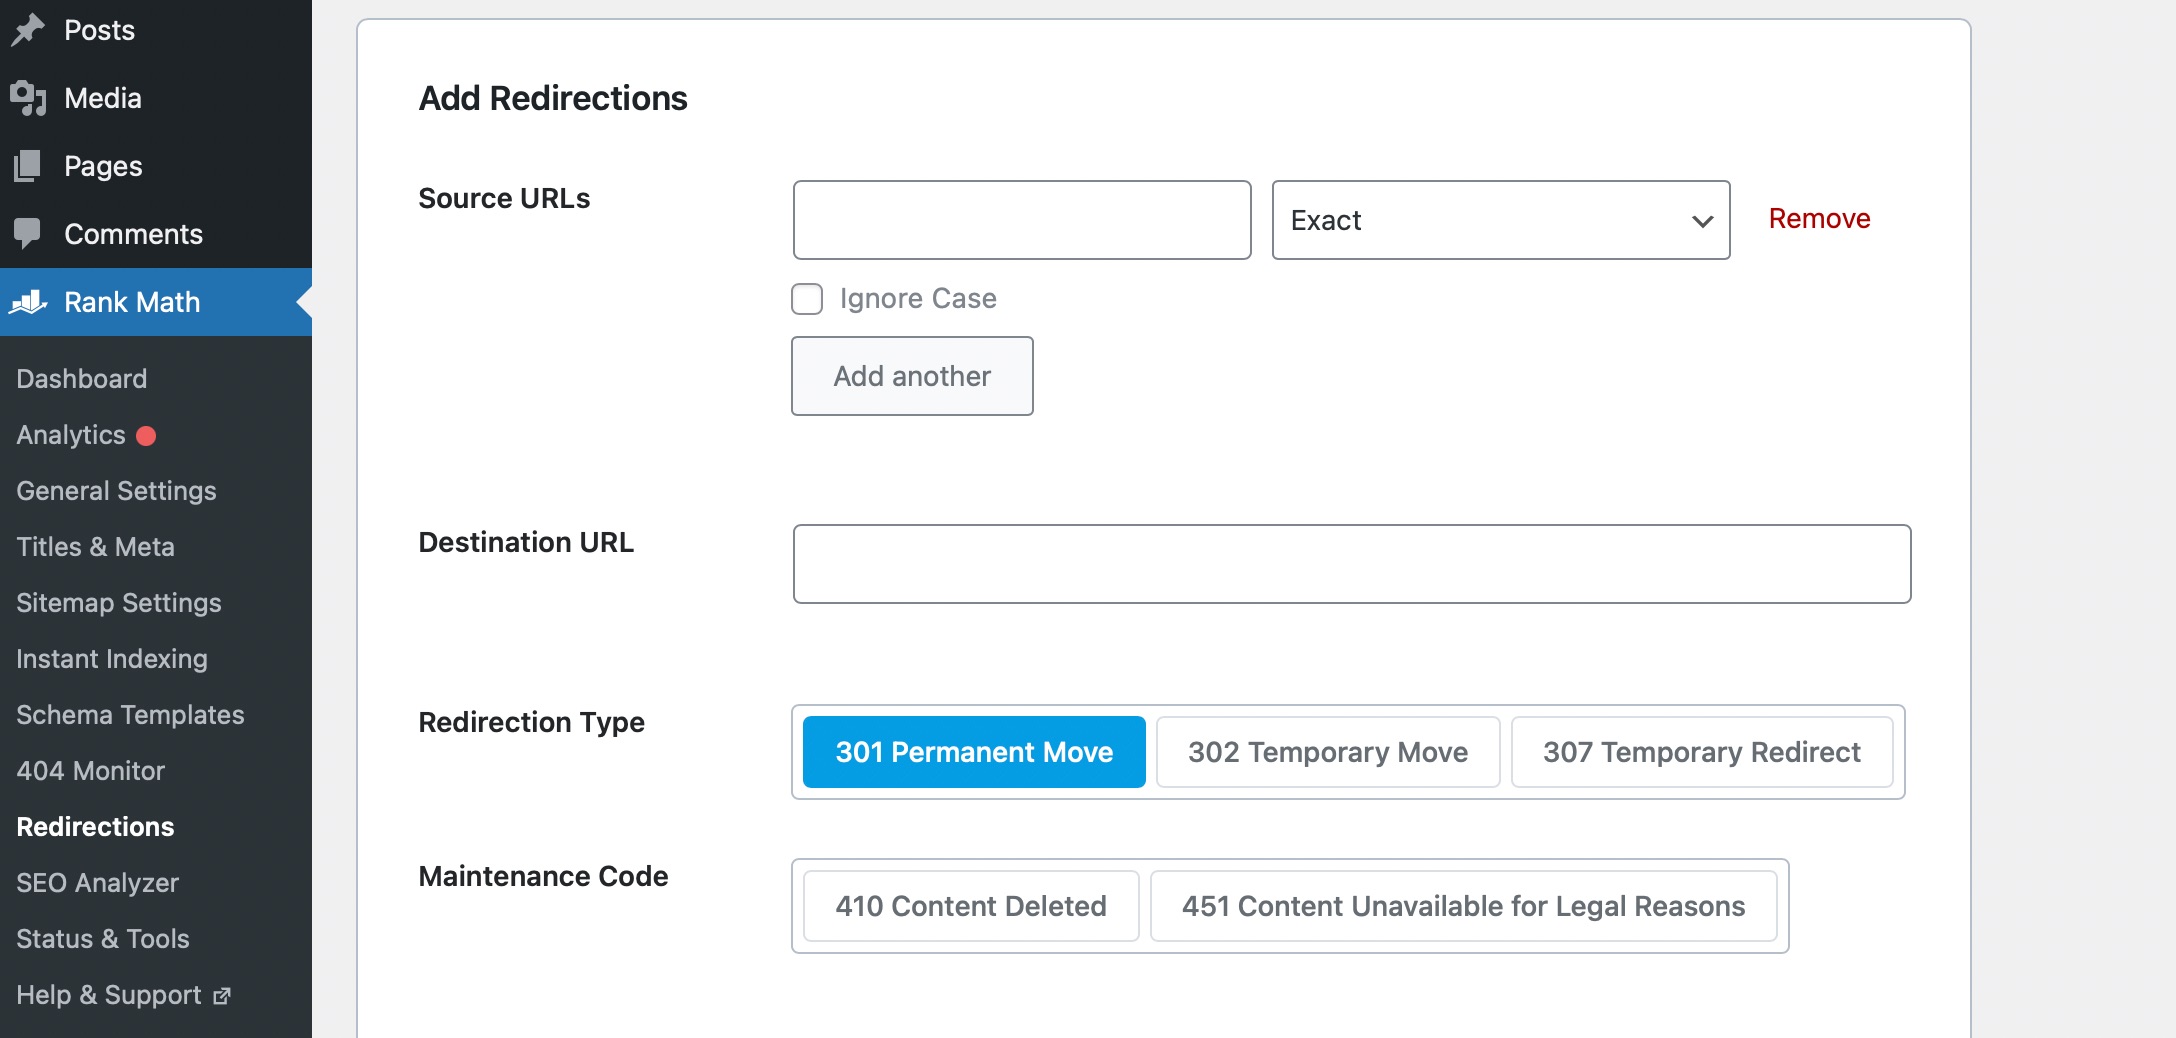
Task: Open Help & Support link
Action: click(x=109, y=995)
